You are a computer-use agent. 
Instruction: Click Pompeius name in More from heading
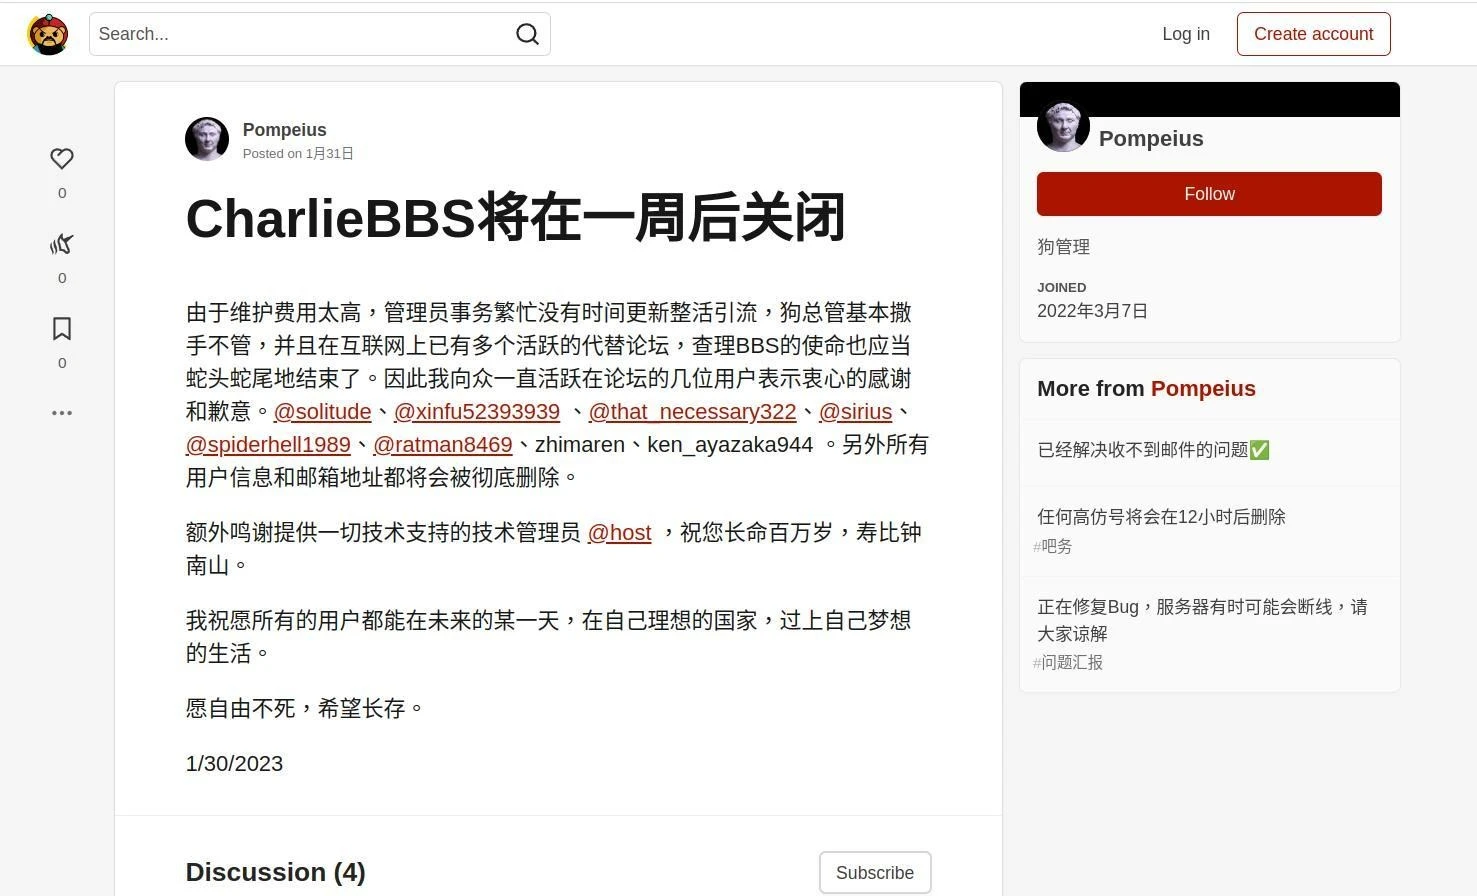tap(1203, 389)
